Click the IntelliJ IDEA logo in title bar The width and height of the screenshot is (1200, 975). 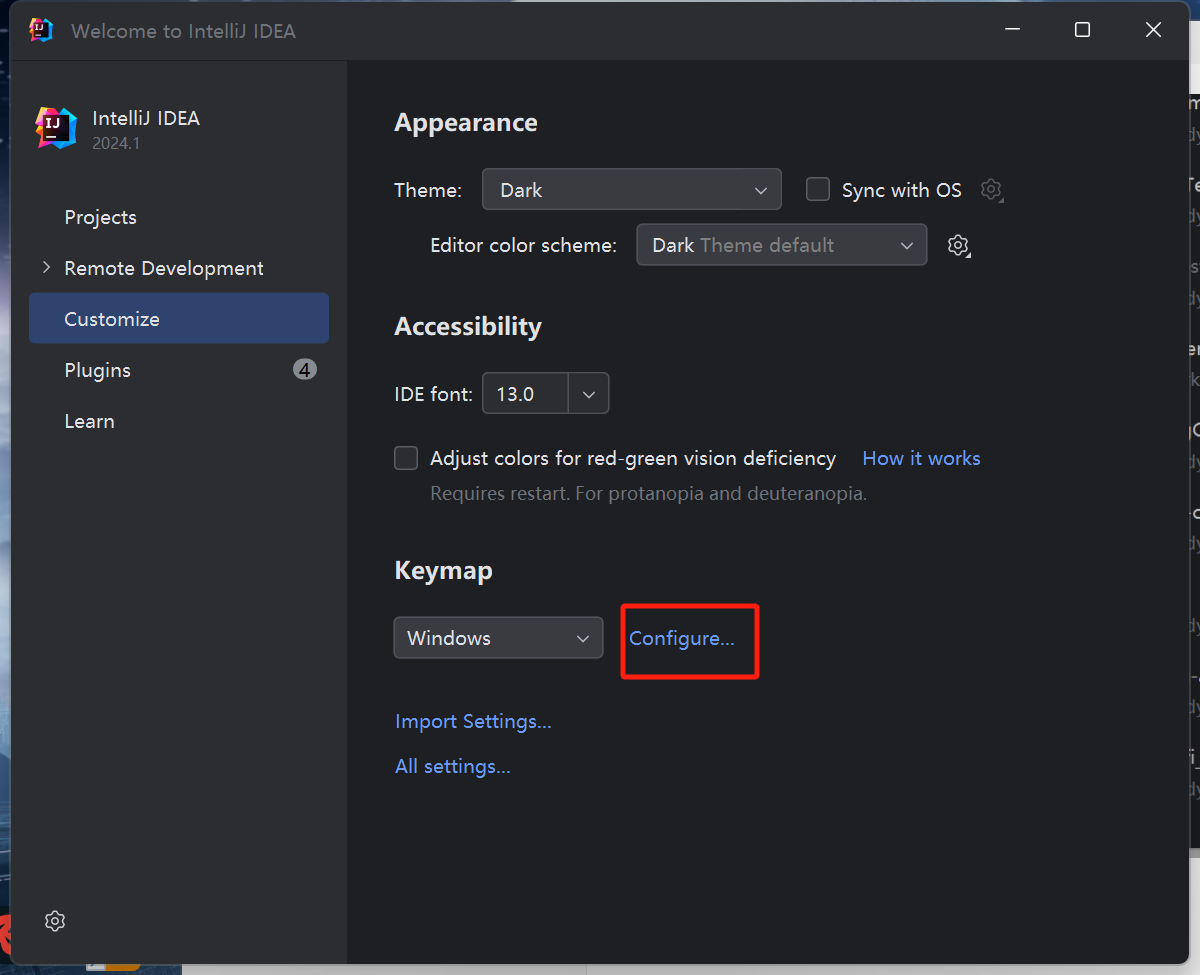tap(41, 30)
